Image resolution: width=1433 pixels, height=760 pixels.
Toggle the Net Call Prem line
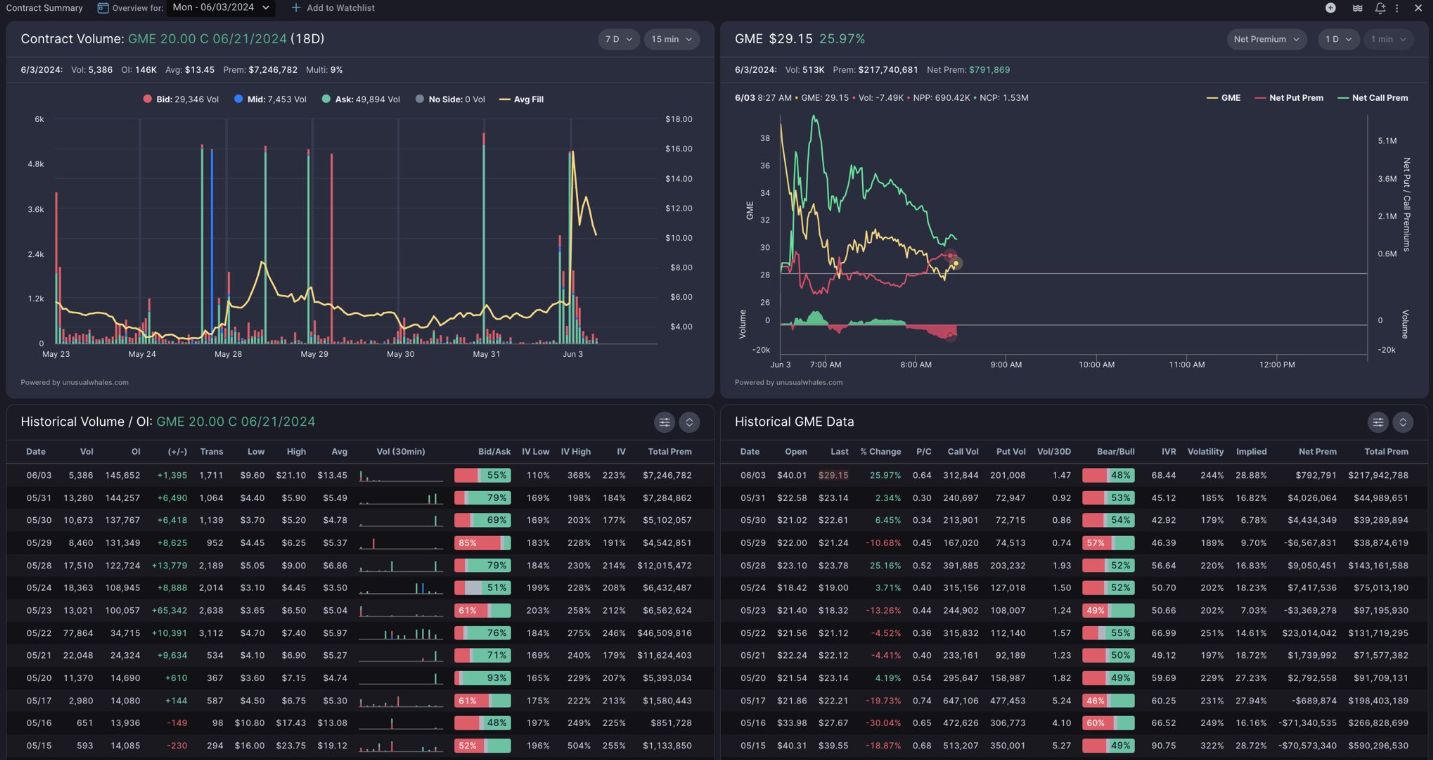click(1373, 98)
